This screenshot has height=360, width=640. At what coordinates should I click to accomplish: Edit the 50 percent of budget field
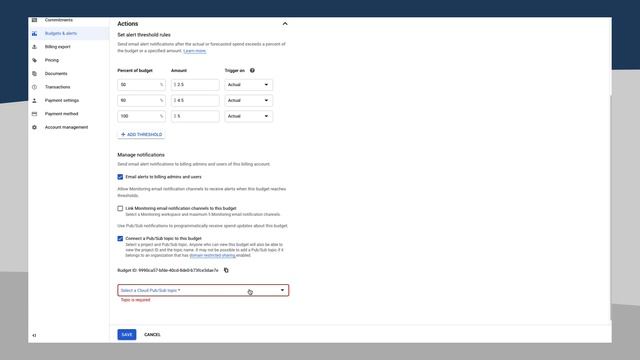pyautogui.click(x=141, y=85)
